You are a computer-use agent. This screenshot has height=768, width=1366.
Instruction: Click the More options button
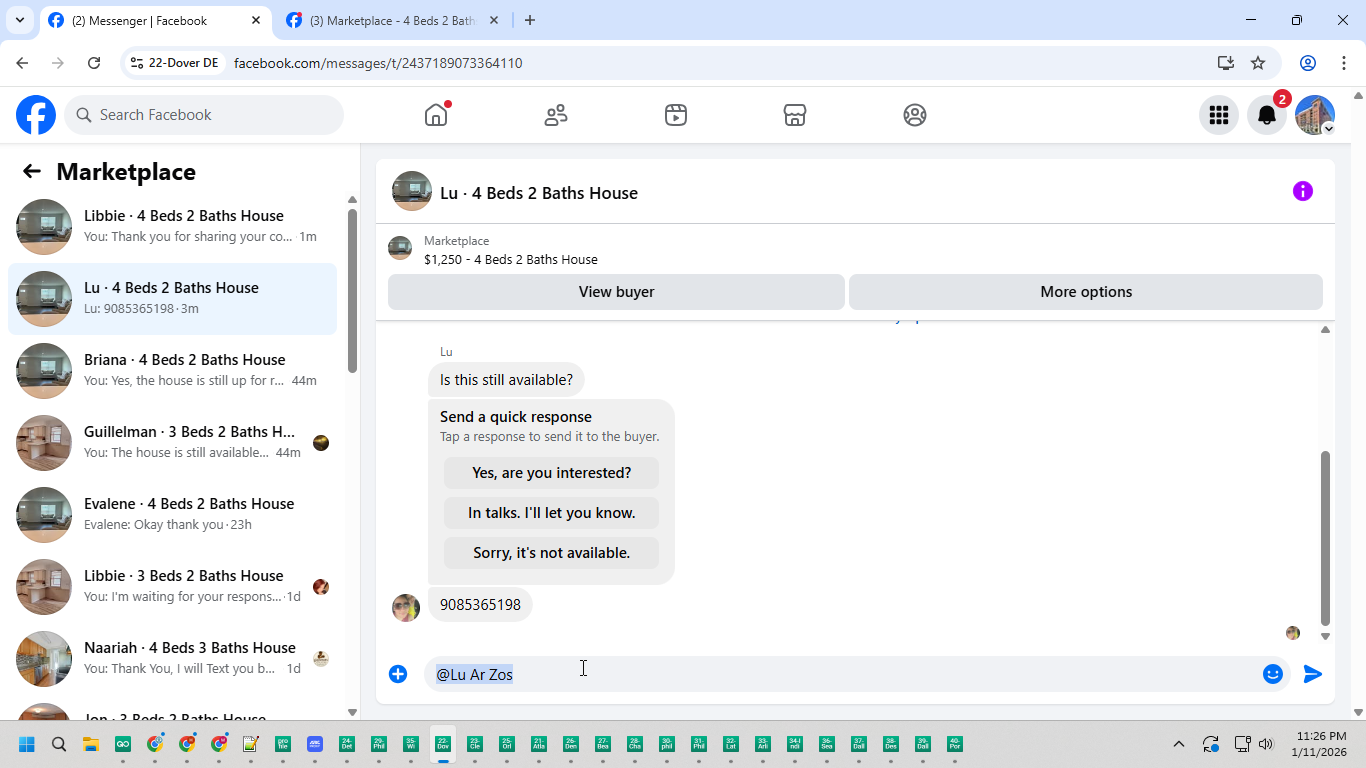[1086, 292]
